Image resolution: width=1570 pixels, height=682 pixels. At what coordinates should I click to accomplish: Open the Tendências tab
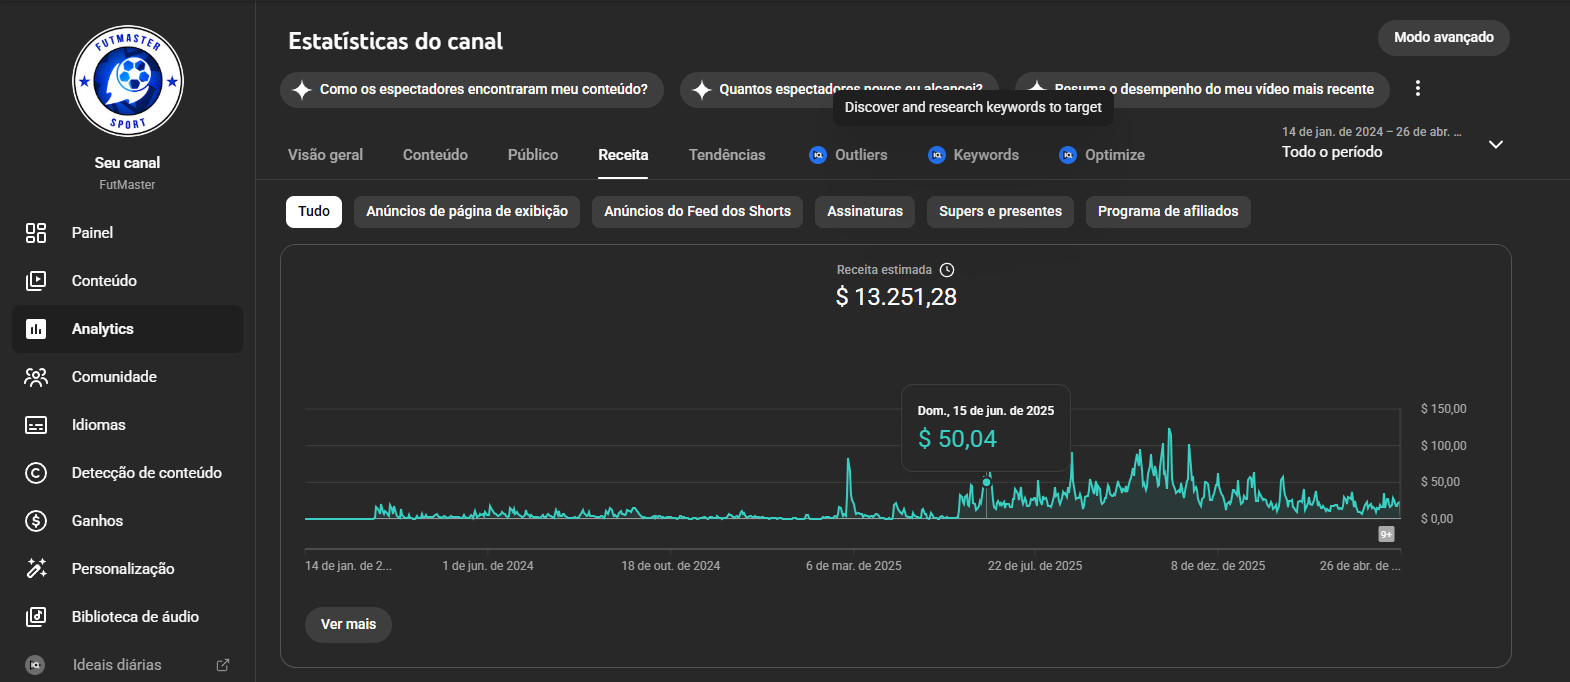[x=727, y=155]
